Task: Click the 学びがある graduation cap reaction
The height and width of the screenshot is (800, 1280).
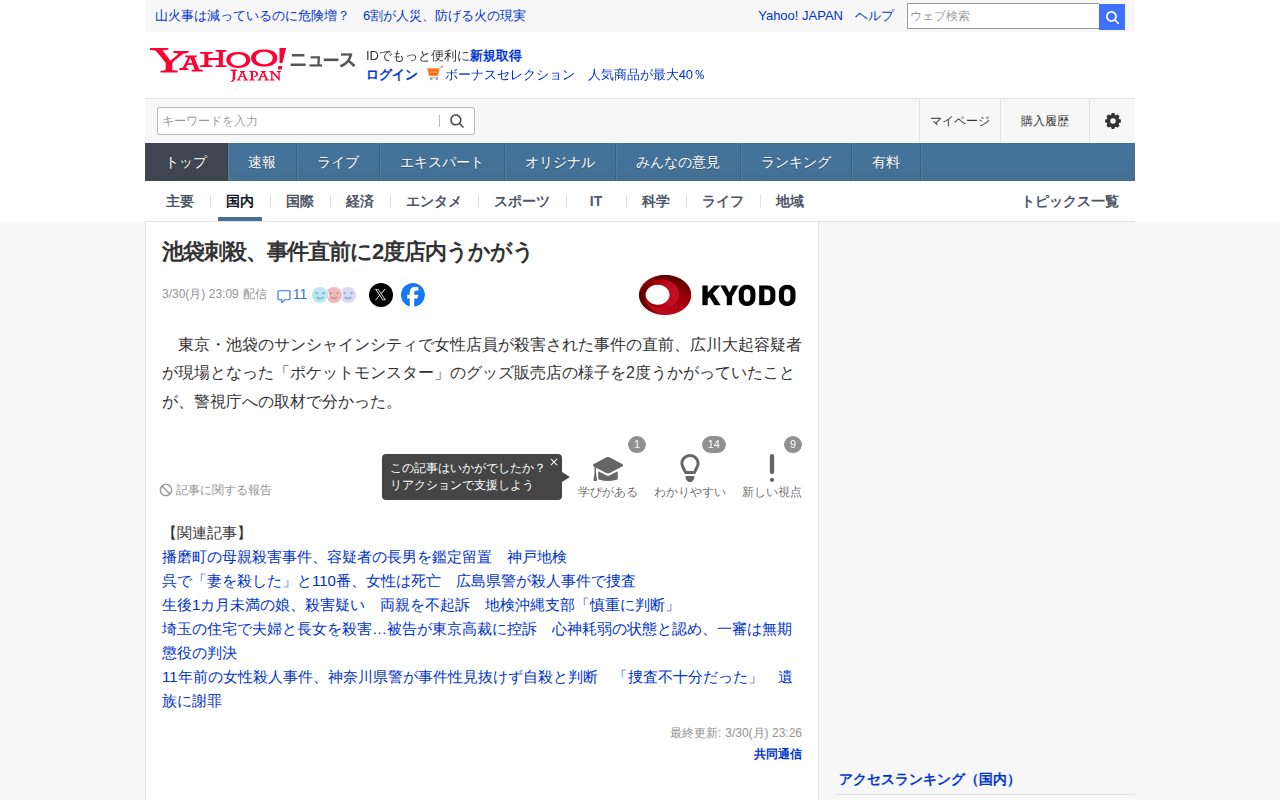Action: [608, 476]
